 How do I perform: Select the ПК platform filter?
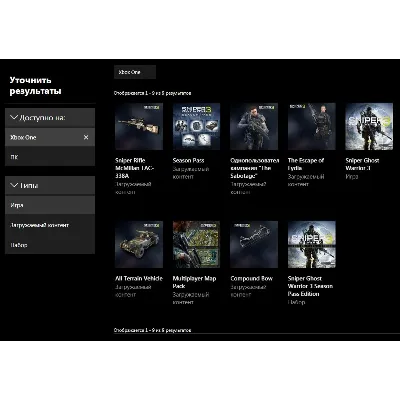click(50, 157)
